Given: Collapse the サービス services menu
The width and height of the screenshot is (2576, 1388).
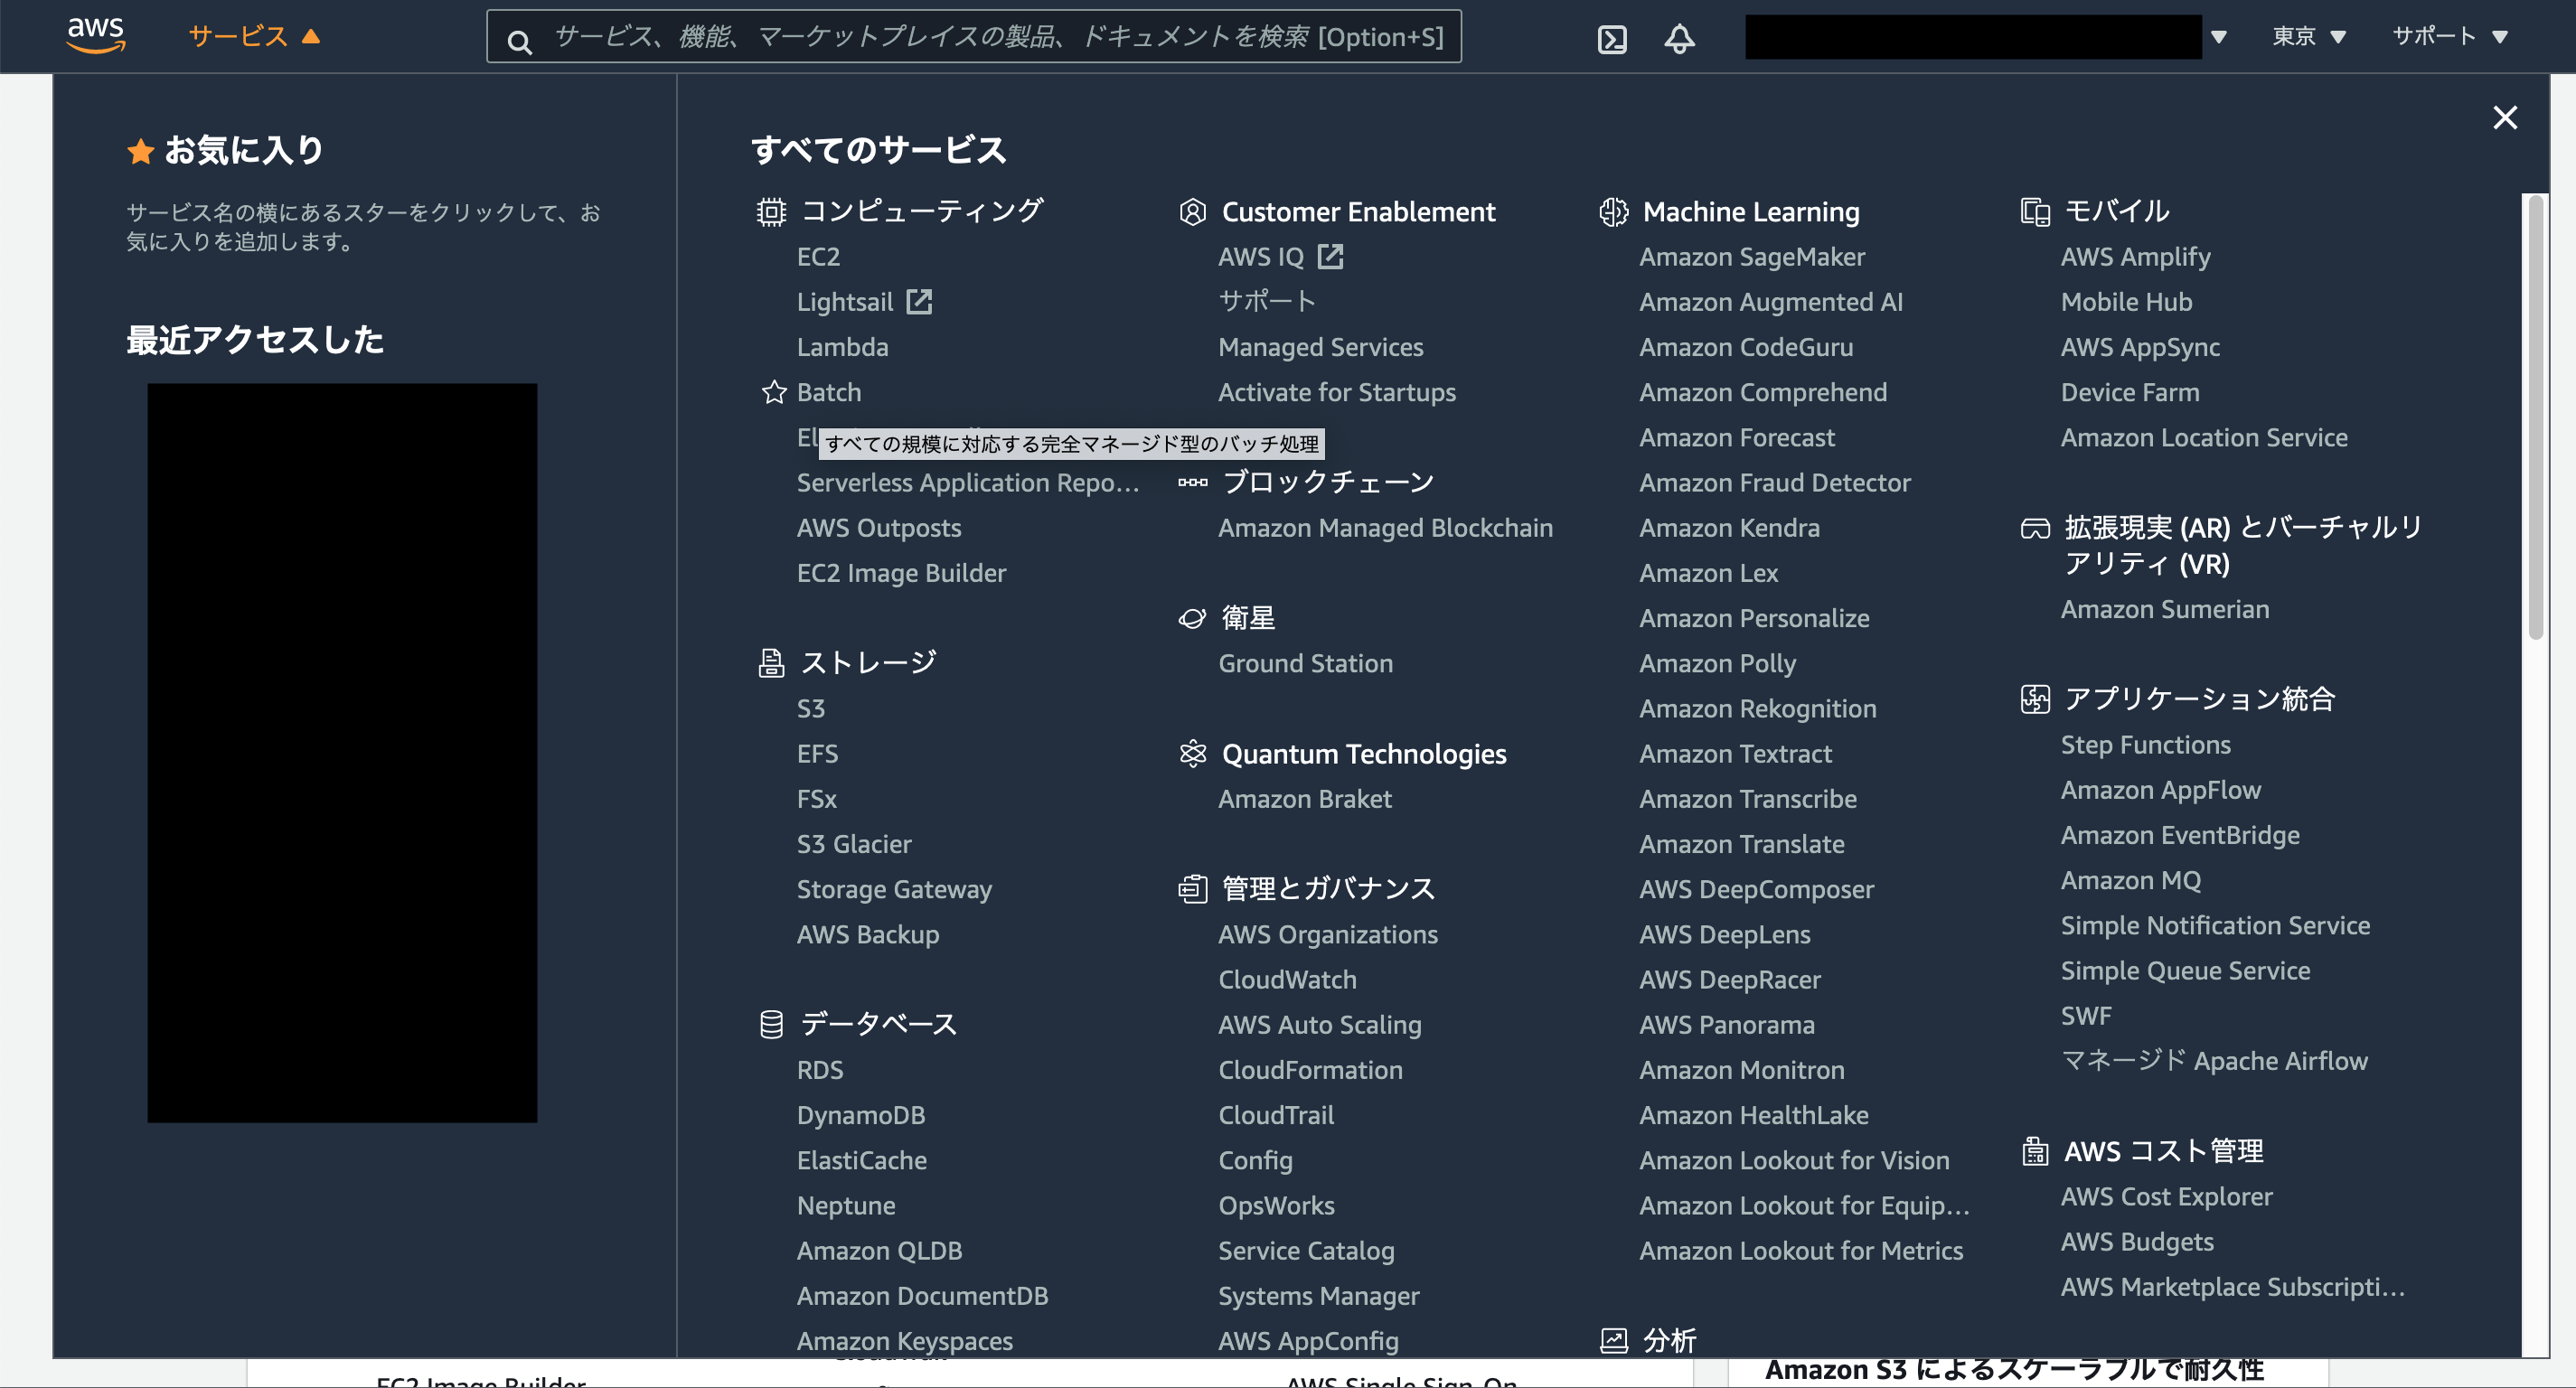Looking at the screenshot, I should click(x=254, y=36).
